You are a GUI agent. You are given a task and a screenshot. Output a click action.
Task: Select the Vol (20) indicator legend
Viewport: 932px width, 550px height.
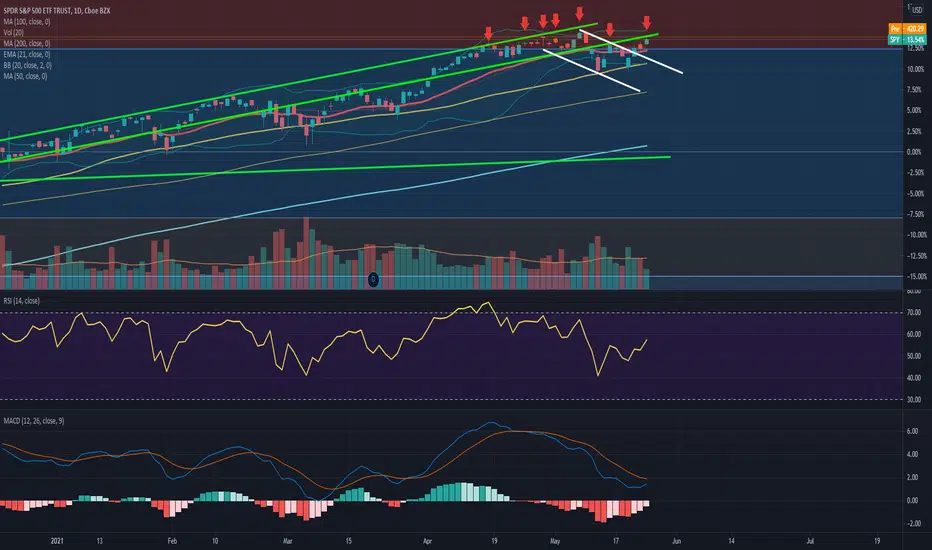click(x=14, y=33)
